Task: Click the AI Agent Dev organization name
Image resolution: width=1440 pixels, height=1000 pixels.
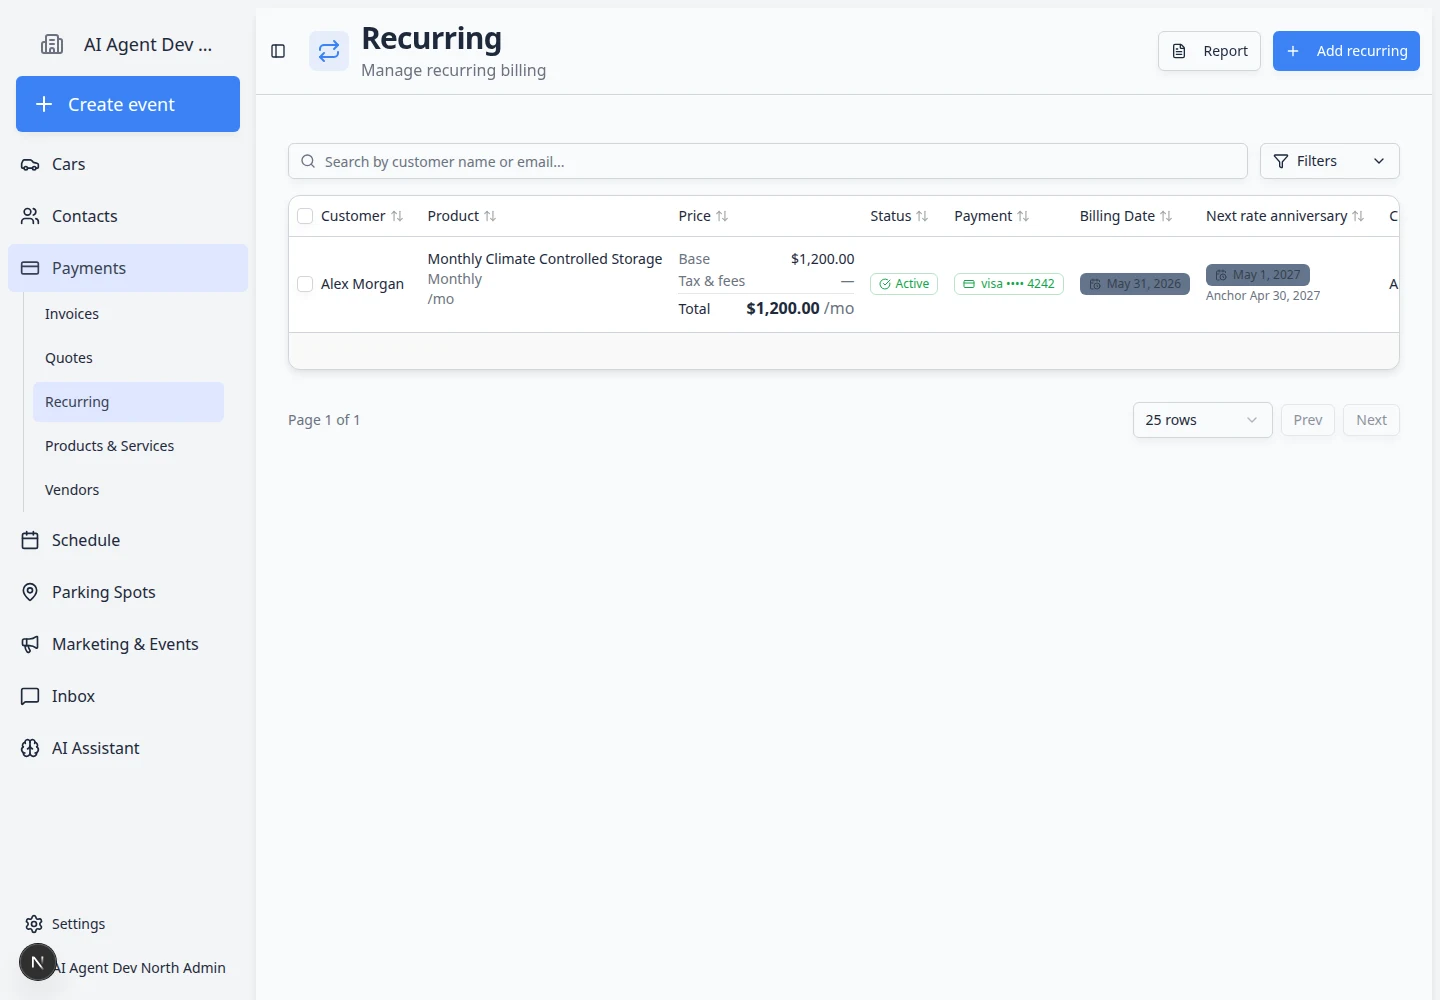Action: 148,44
